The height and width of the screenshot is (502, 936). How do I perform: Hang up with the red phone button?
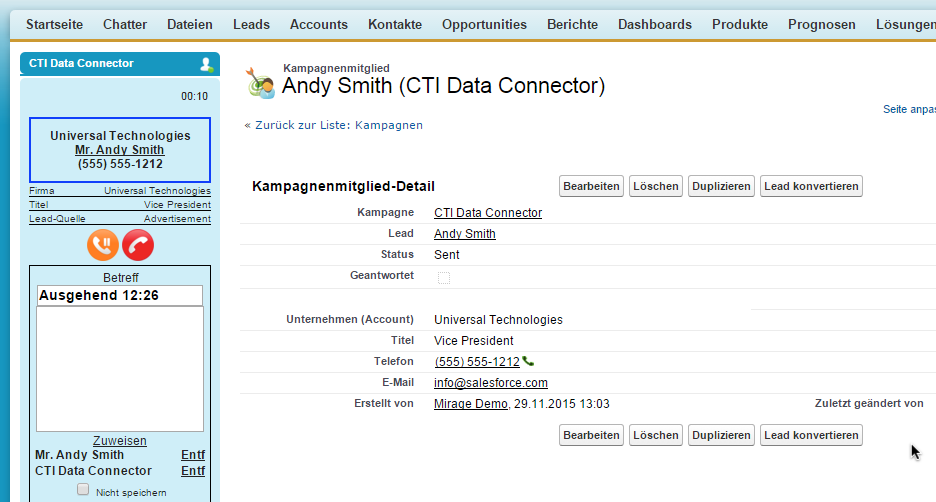pyautogui.click(x=138, y=245)
